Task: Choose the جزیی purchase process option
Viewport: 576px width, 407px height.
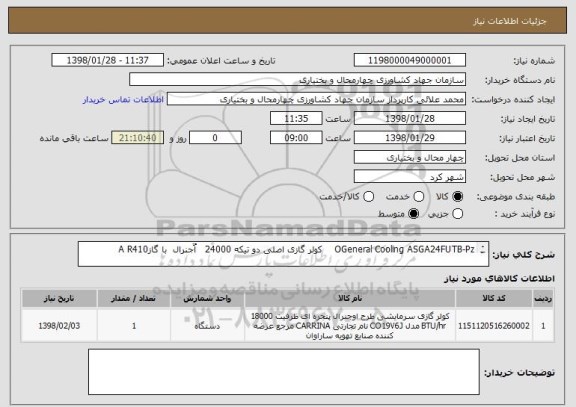Action: tap(457, 214)
